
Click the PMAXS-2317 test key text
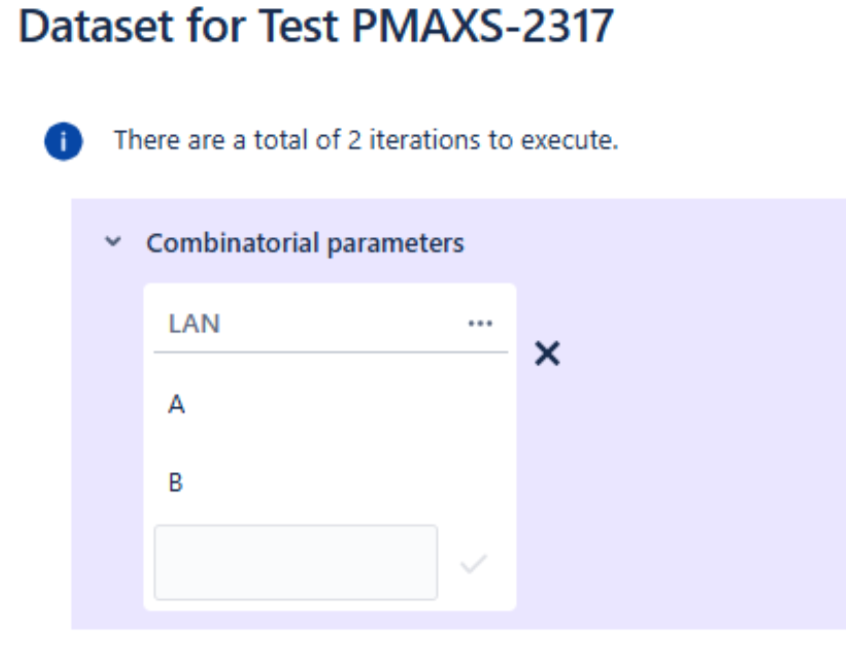tap(483, 29)
